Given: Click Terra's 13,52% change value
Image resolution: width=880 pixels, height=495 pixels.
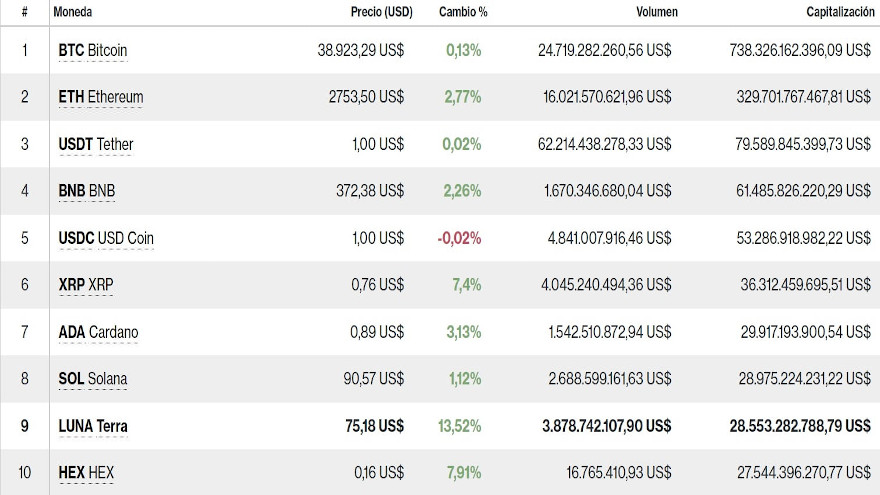Looking at the screenshot, I should tap(459, 426).
